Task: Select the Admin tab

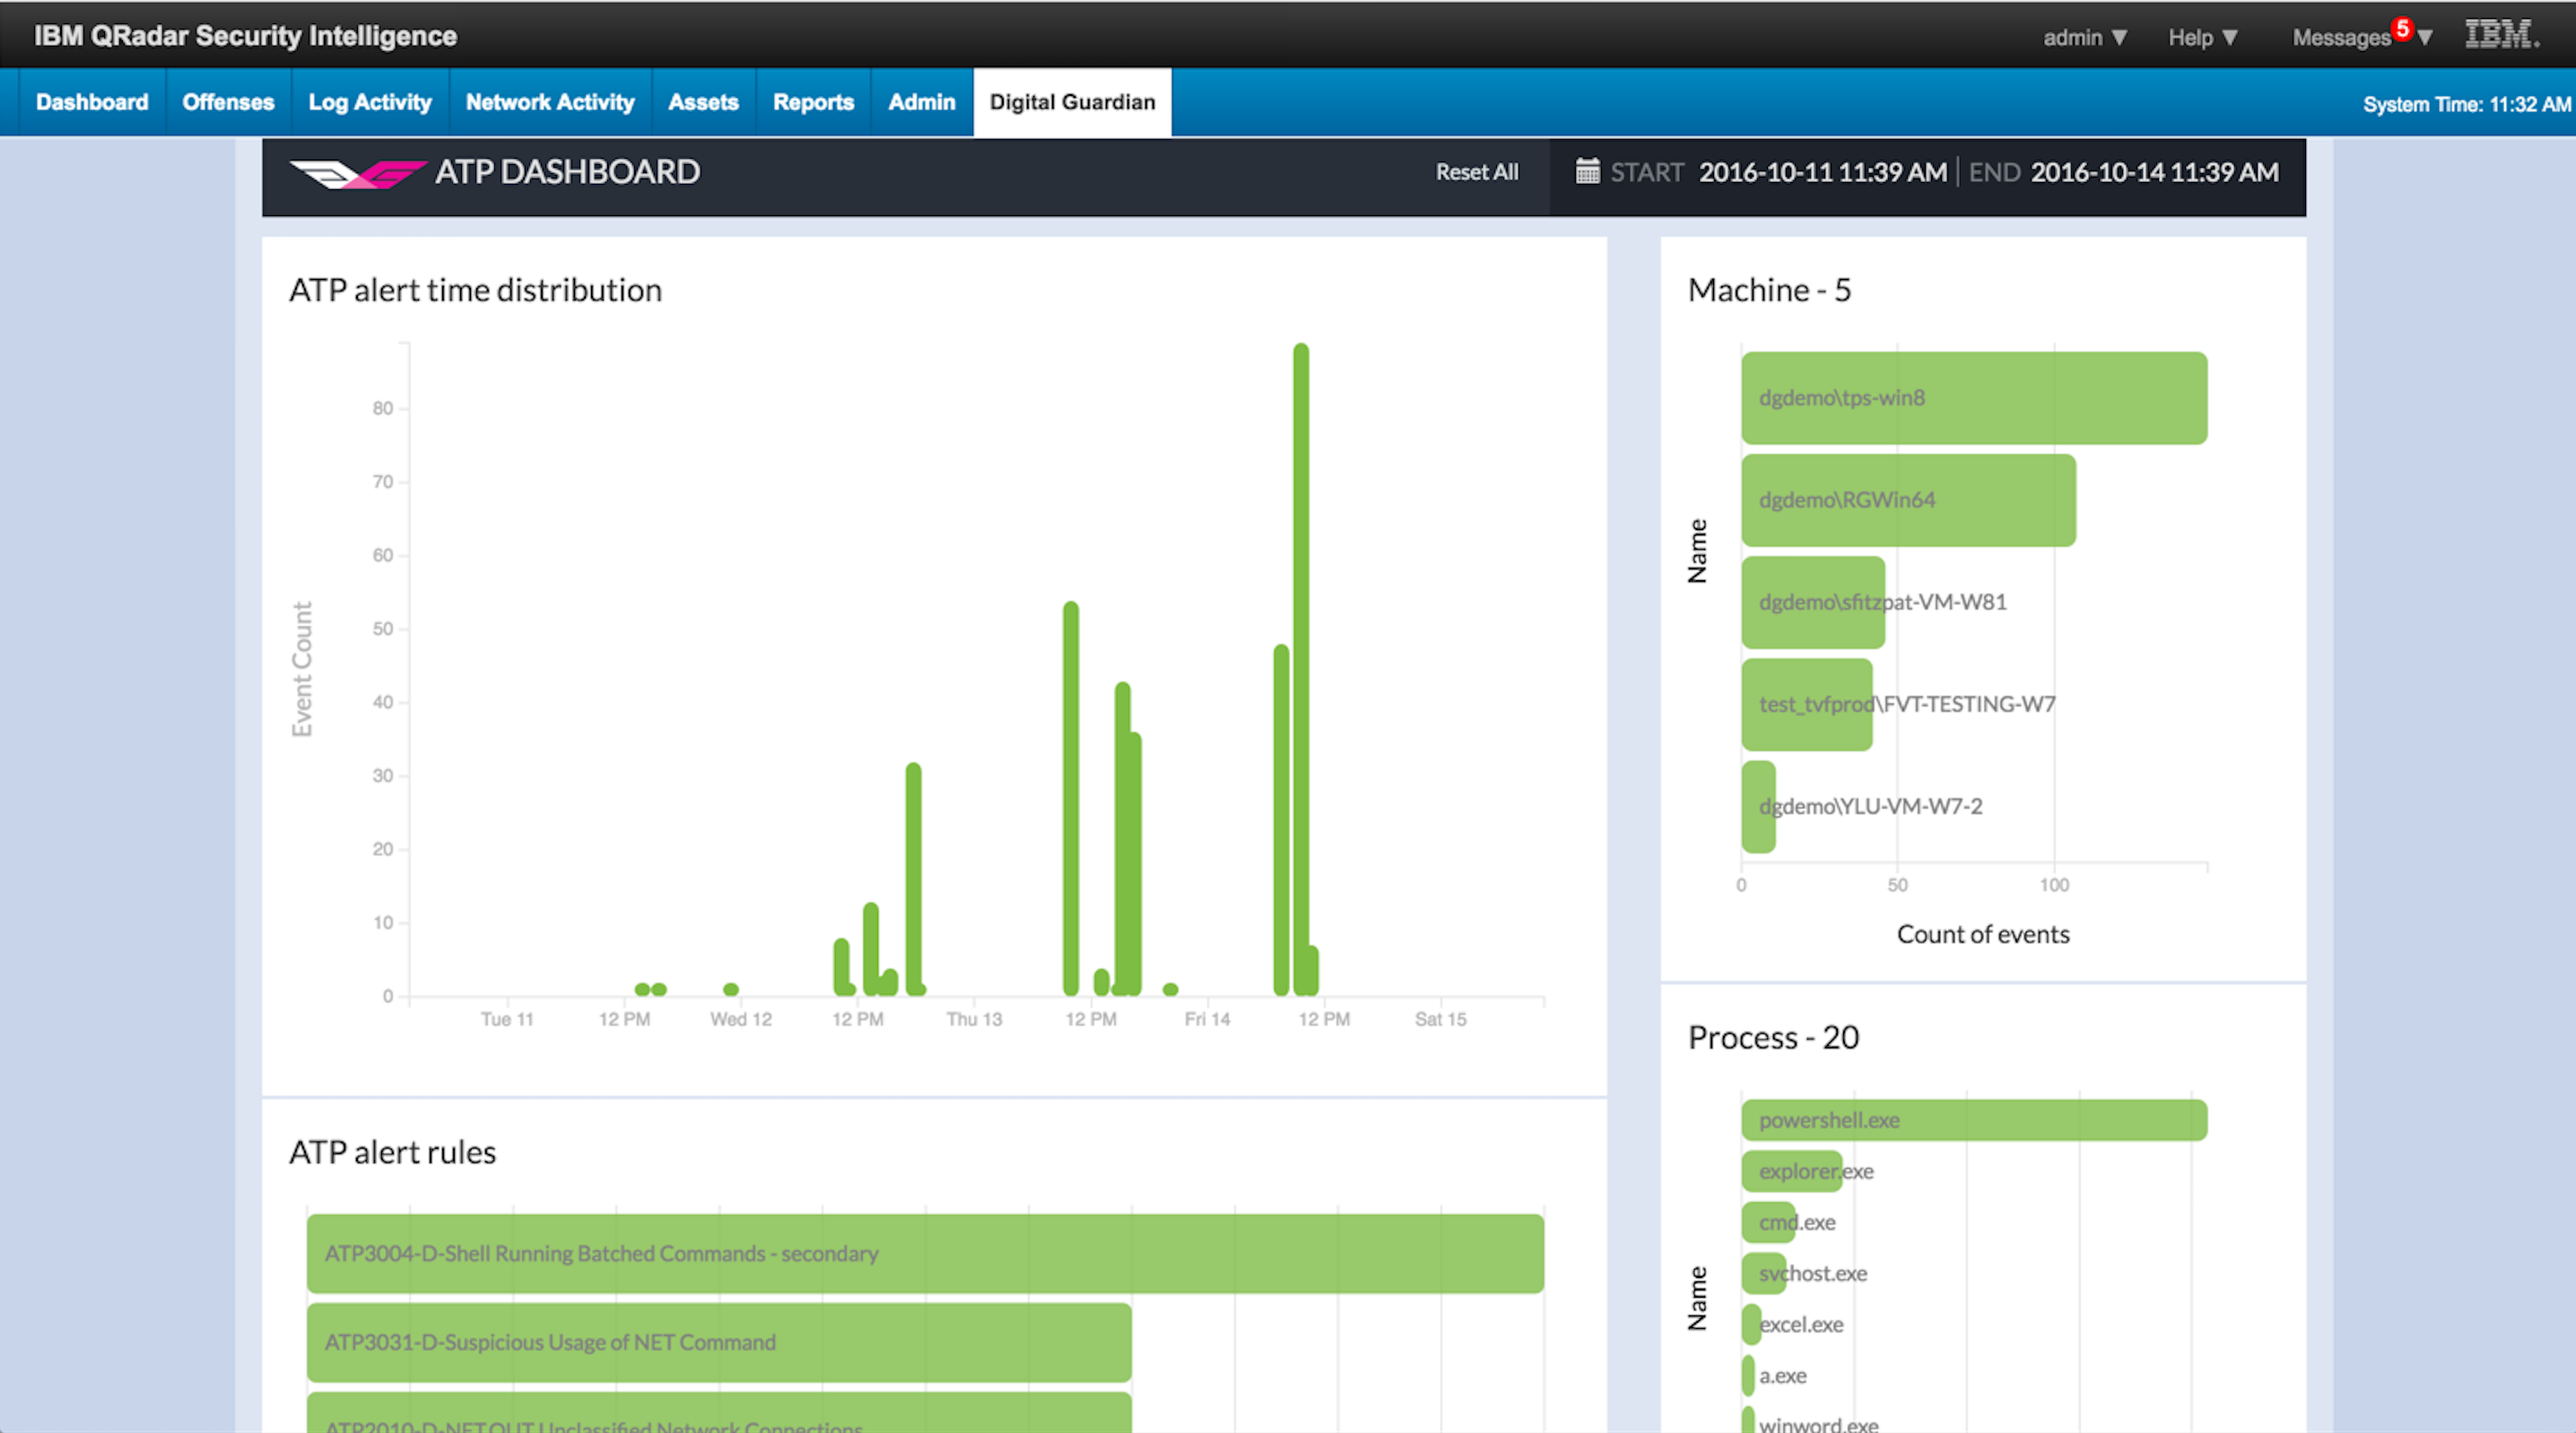Action: (x=920, y=101)
